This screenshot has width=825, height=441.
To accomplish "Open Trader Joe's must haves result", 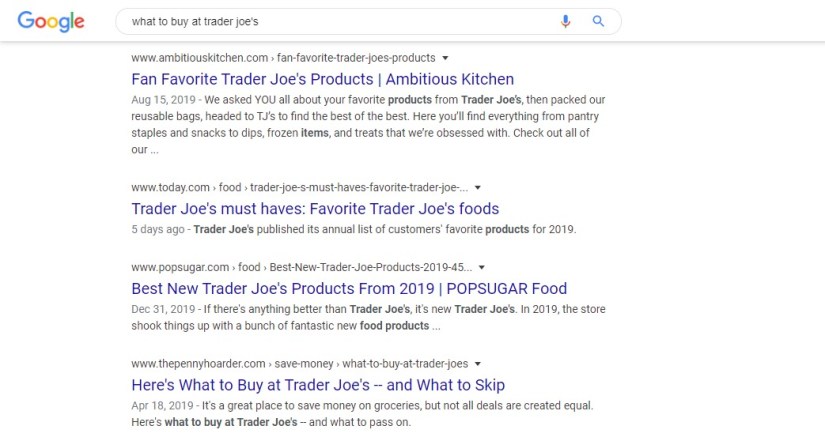I will tap(315, 209).
